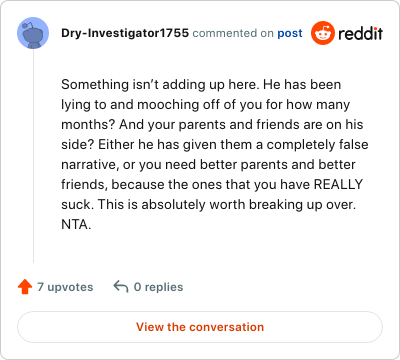Open 'View the conversation' button
The height and width of the screenshot is (360, 400).
(x=200, y=327)
